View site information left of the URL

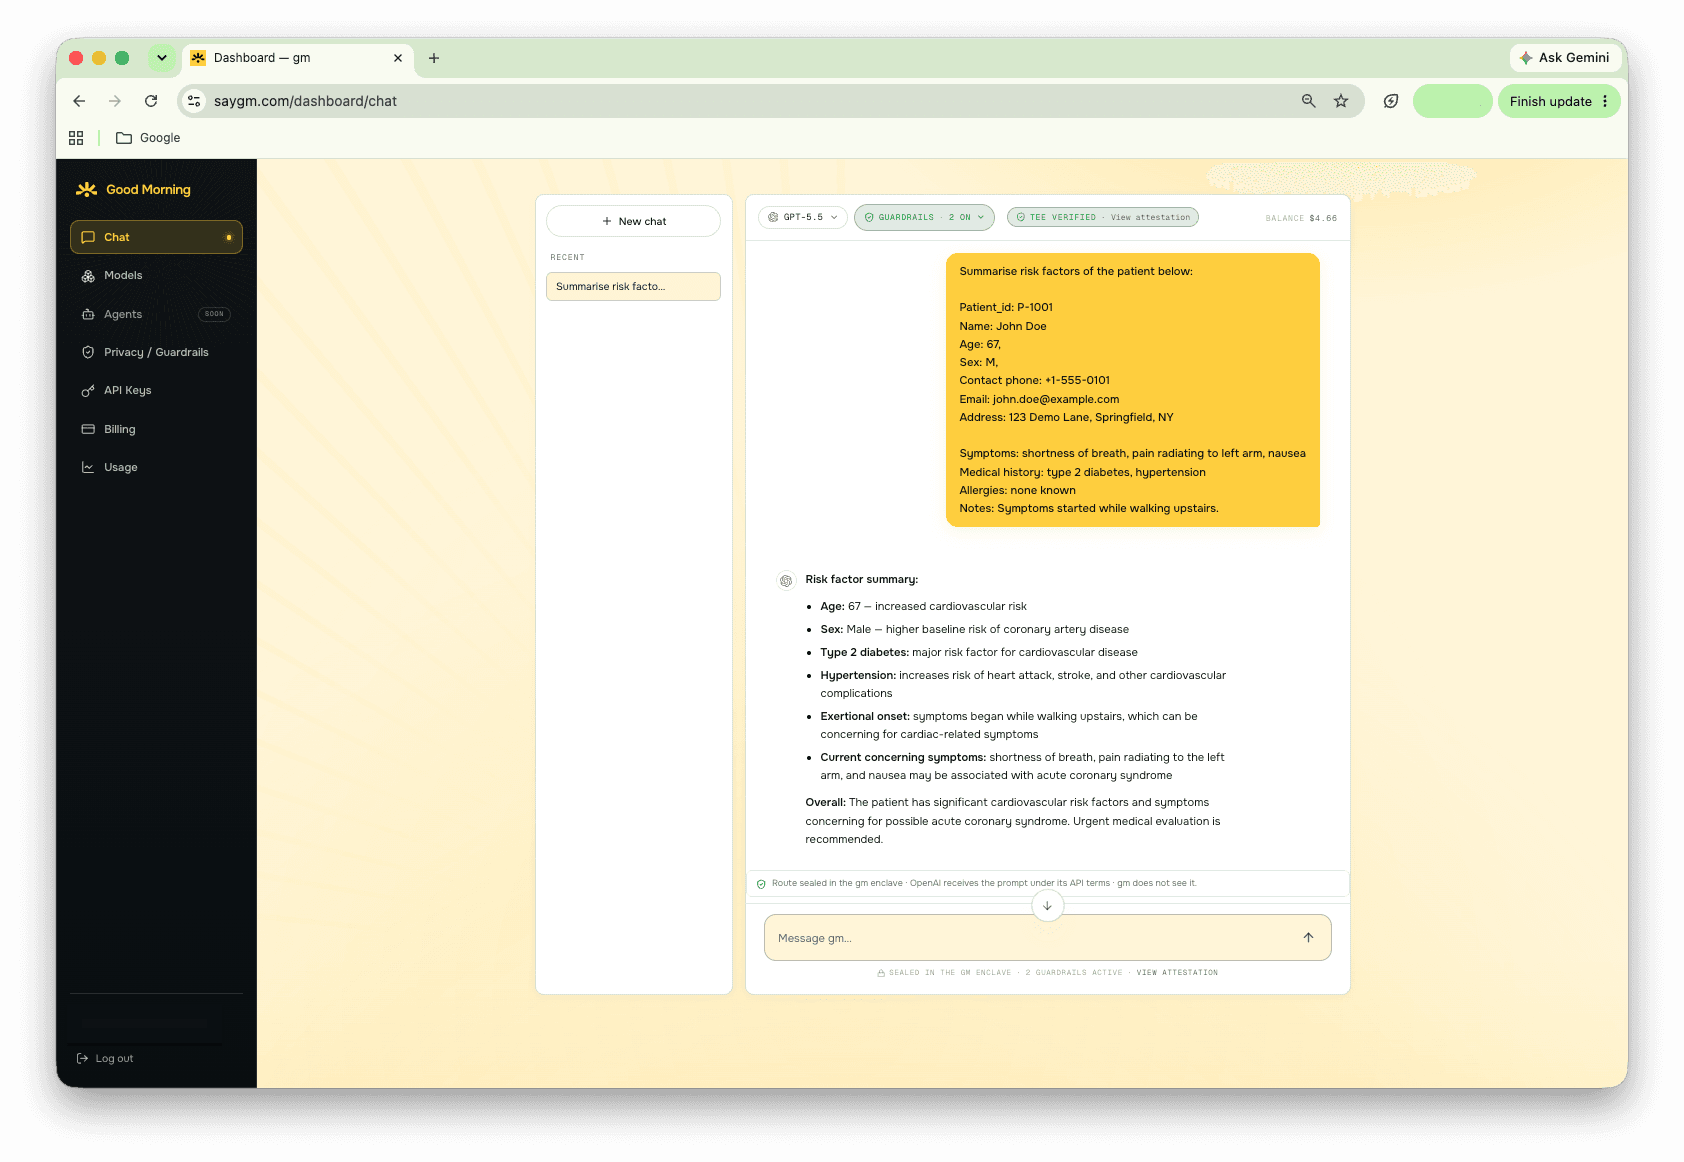195,101
